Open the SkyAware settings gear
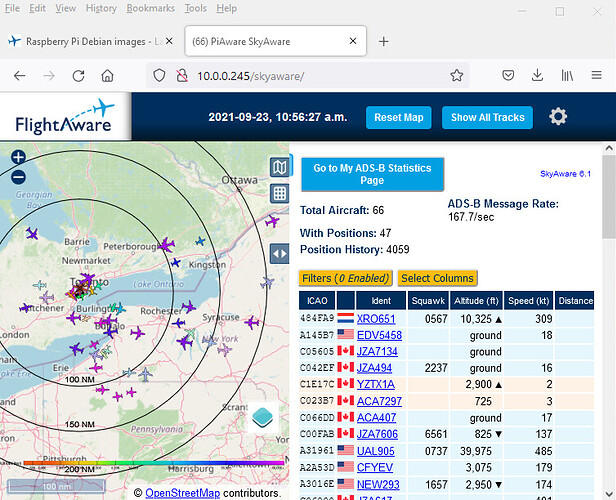The width and height of the screenshot is (616, 500). click(558, 117)
